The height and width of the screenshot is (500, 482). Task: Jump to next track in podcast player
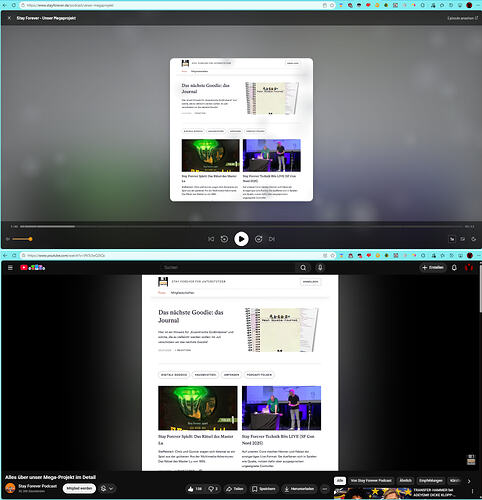(272, 239)
